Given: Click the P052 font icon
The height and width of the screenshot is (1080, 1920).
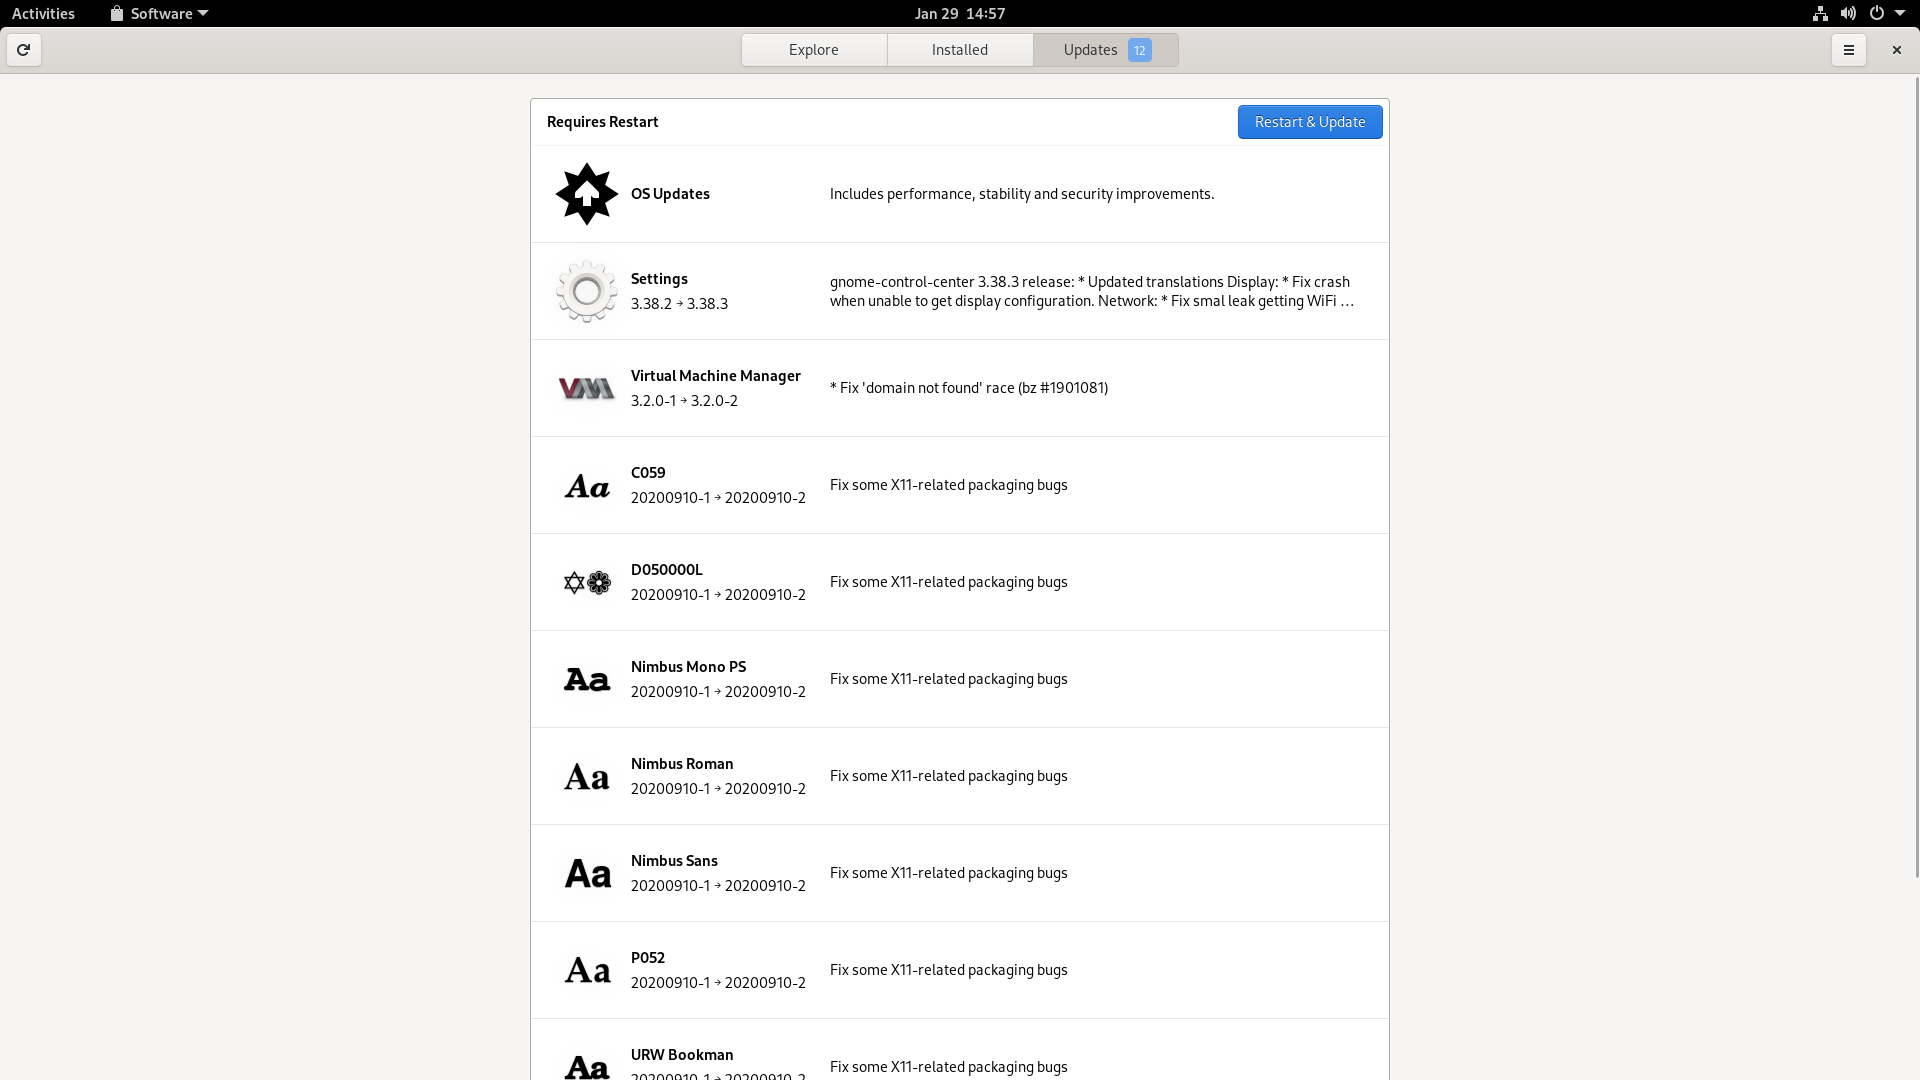Looking at the screenshot, I should [585, 969].
